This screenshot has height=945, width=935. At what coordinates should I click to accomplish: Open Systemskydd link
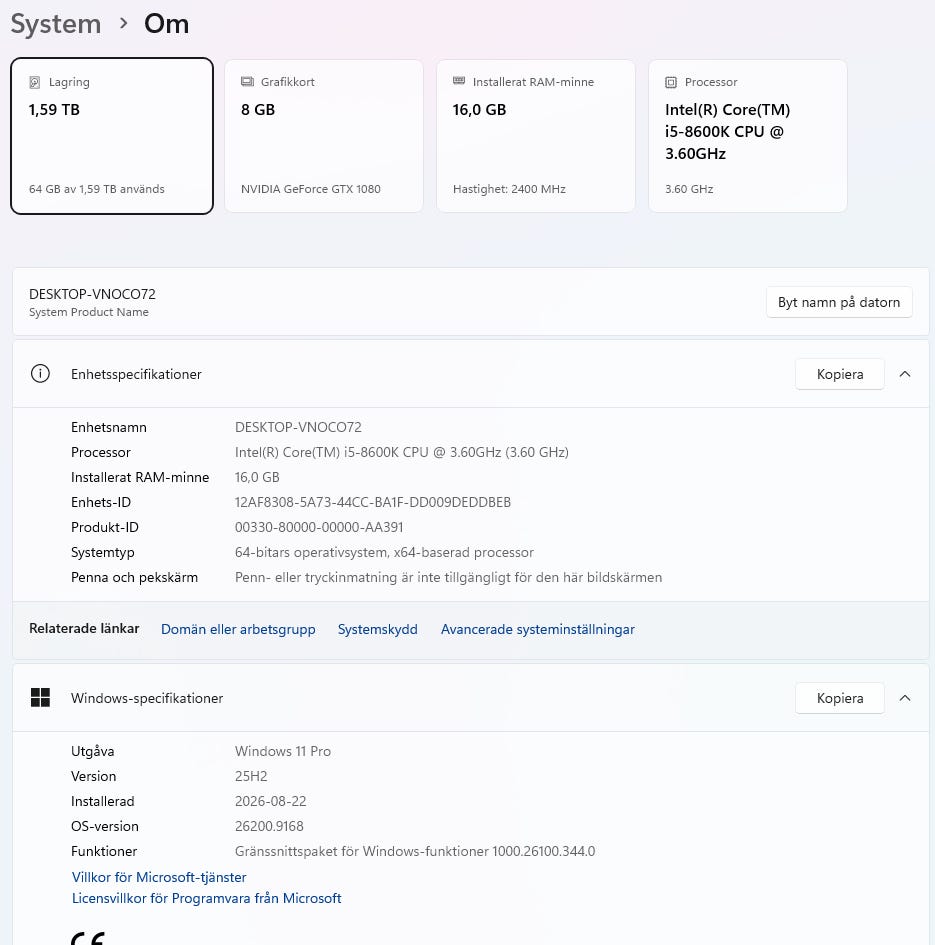pos(377,629)
